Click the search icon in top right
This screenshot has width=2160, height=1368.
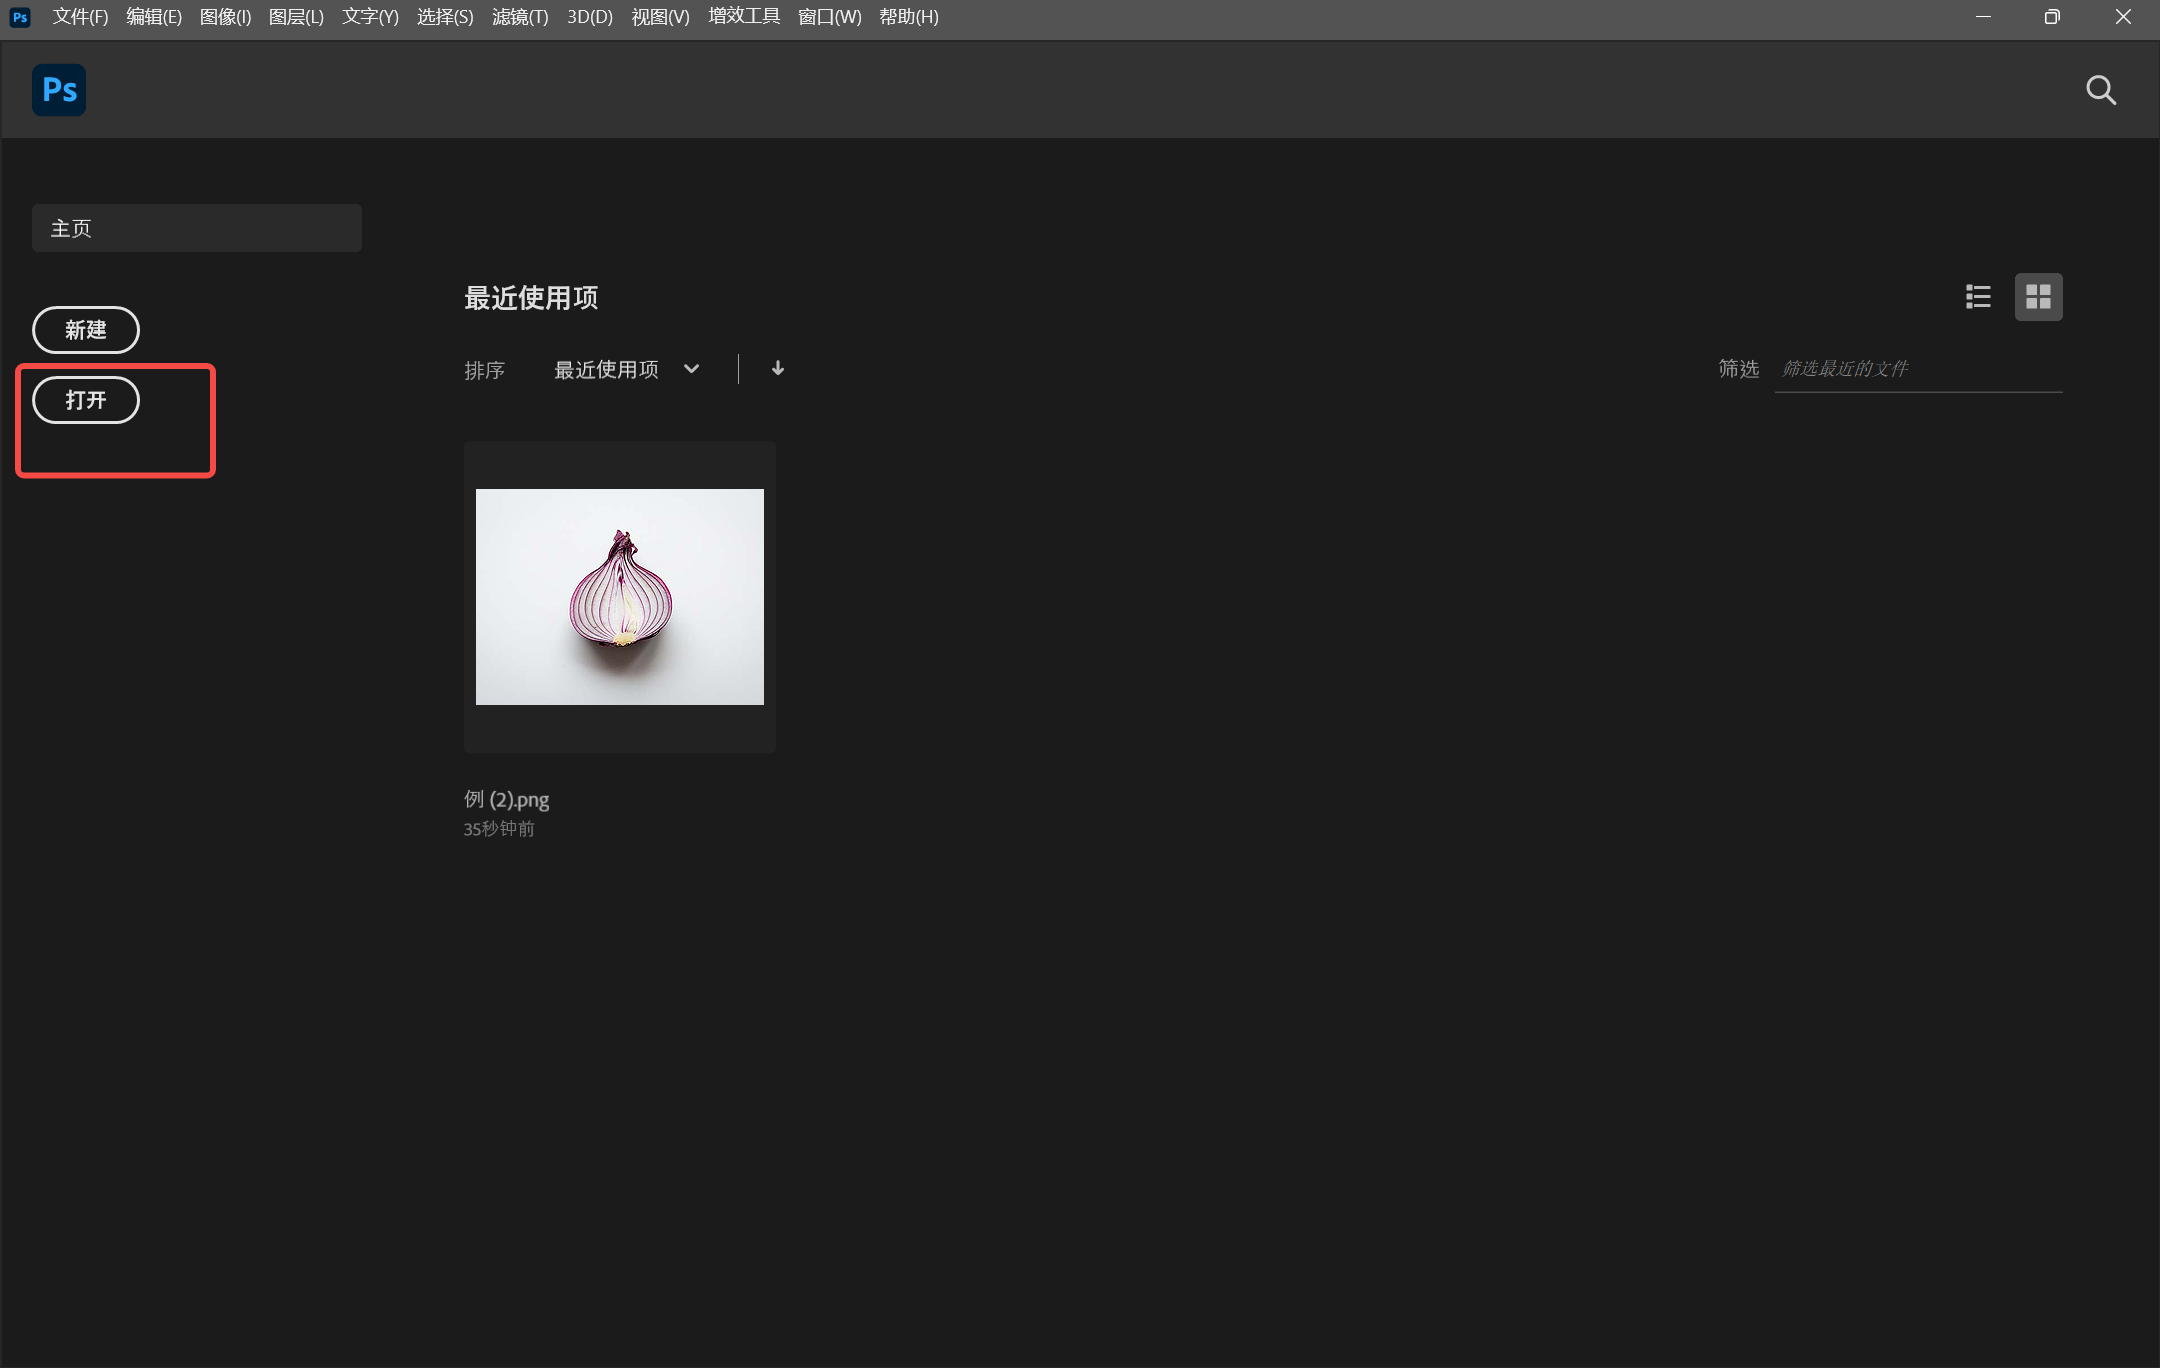click(x=2102, y=90)
